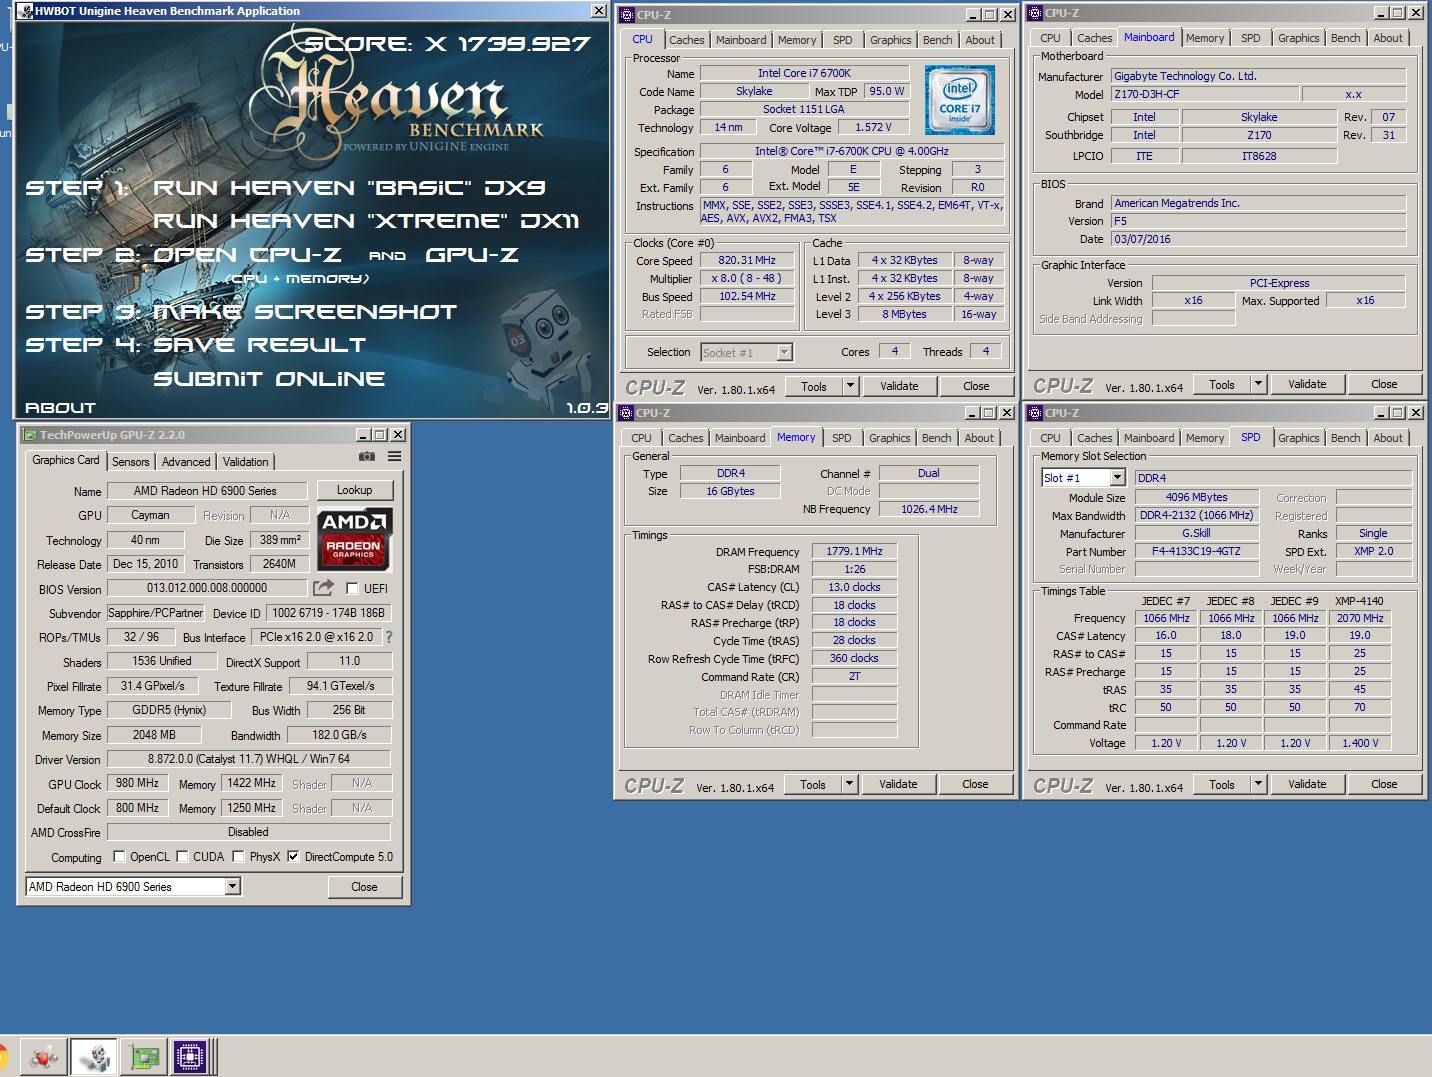Click the Tools dropdown arrow in CPU-Z Mainboard window
1432x1077 pixels.
(x=1259, y=384)
